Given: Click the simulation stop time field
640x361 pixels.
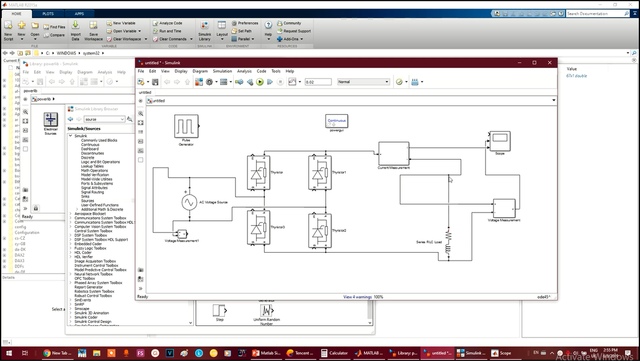Looking at the screenshot, I should pyautogui.click(x=318, y=82).
